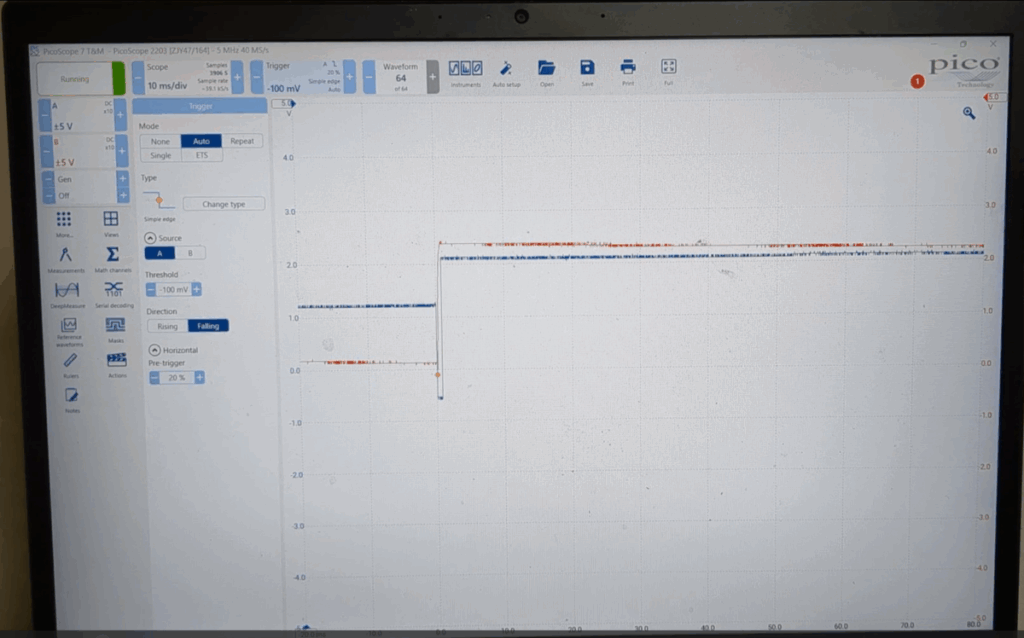Open the More... tools grid
Viewport: 1024px width, 638px height.
[64, 221]
